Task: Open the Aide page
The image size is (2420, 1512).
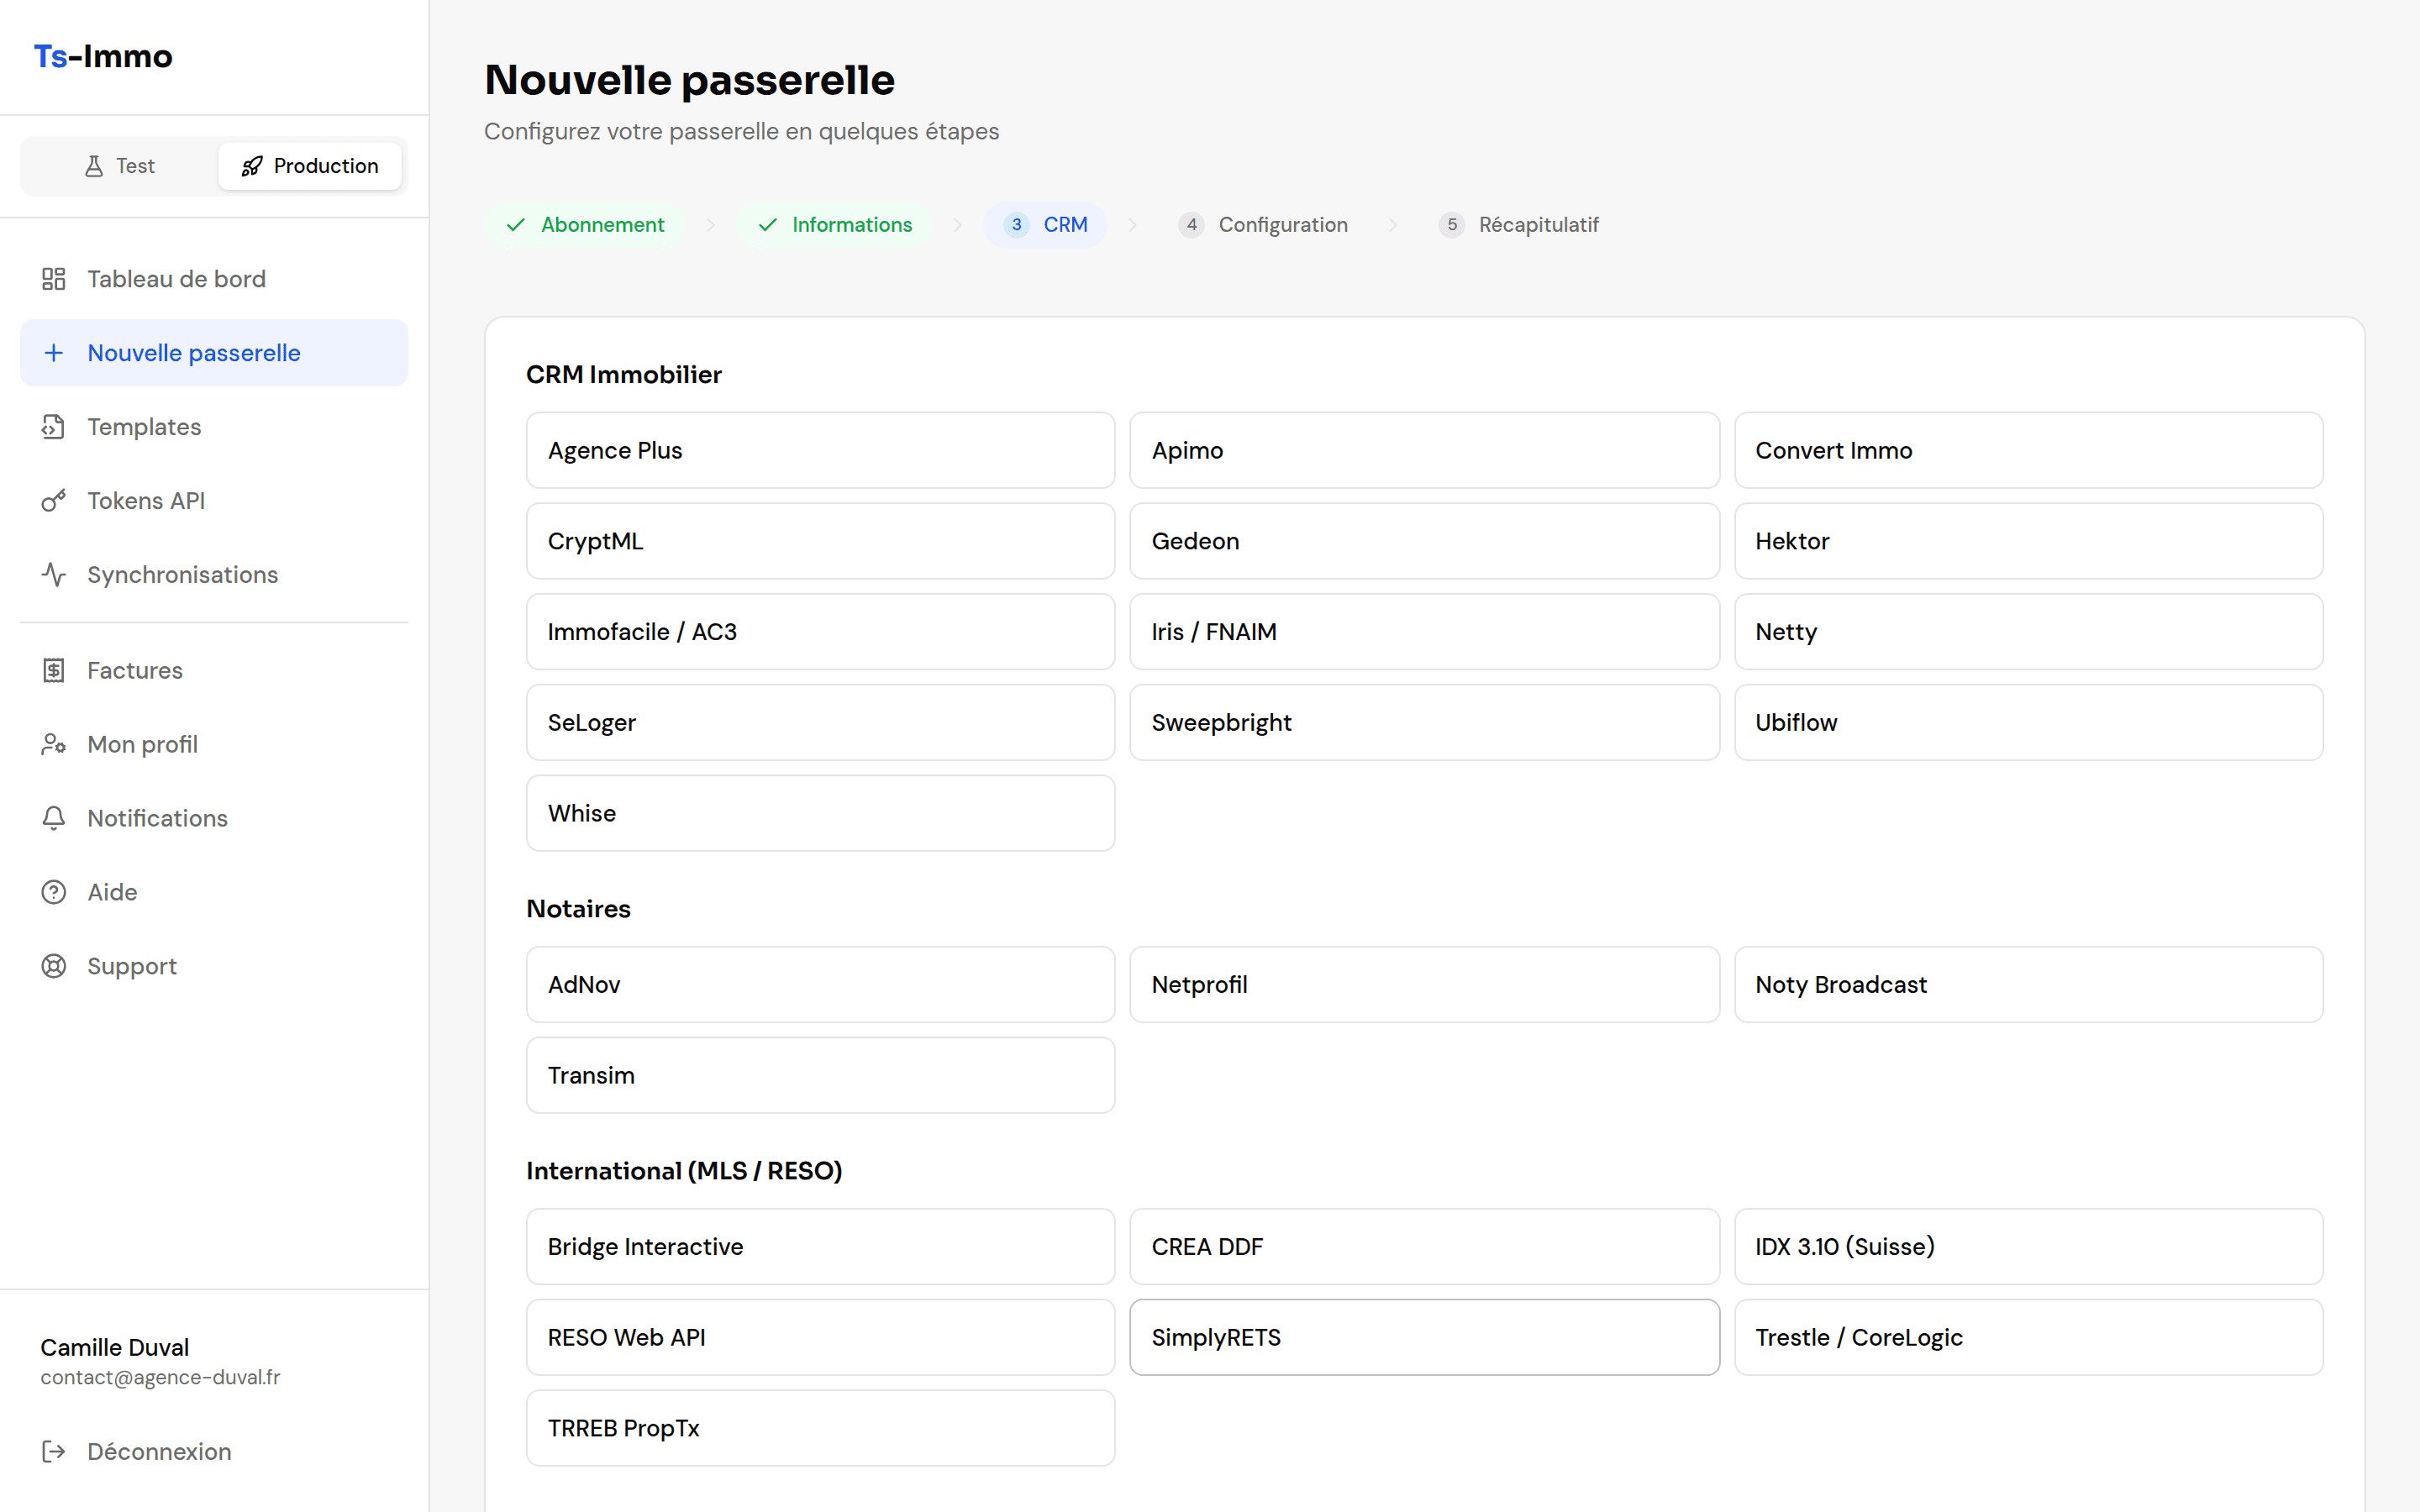Action: [214, 892]
